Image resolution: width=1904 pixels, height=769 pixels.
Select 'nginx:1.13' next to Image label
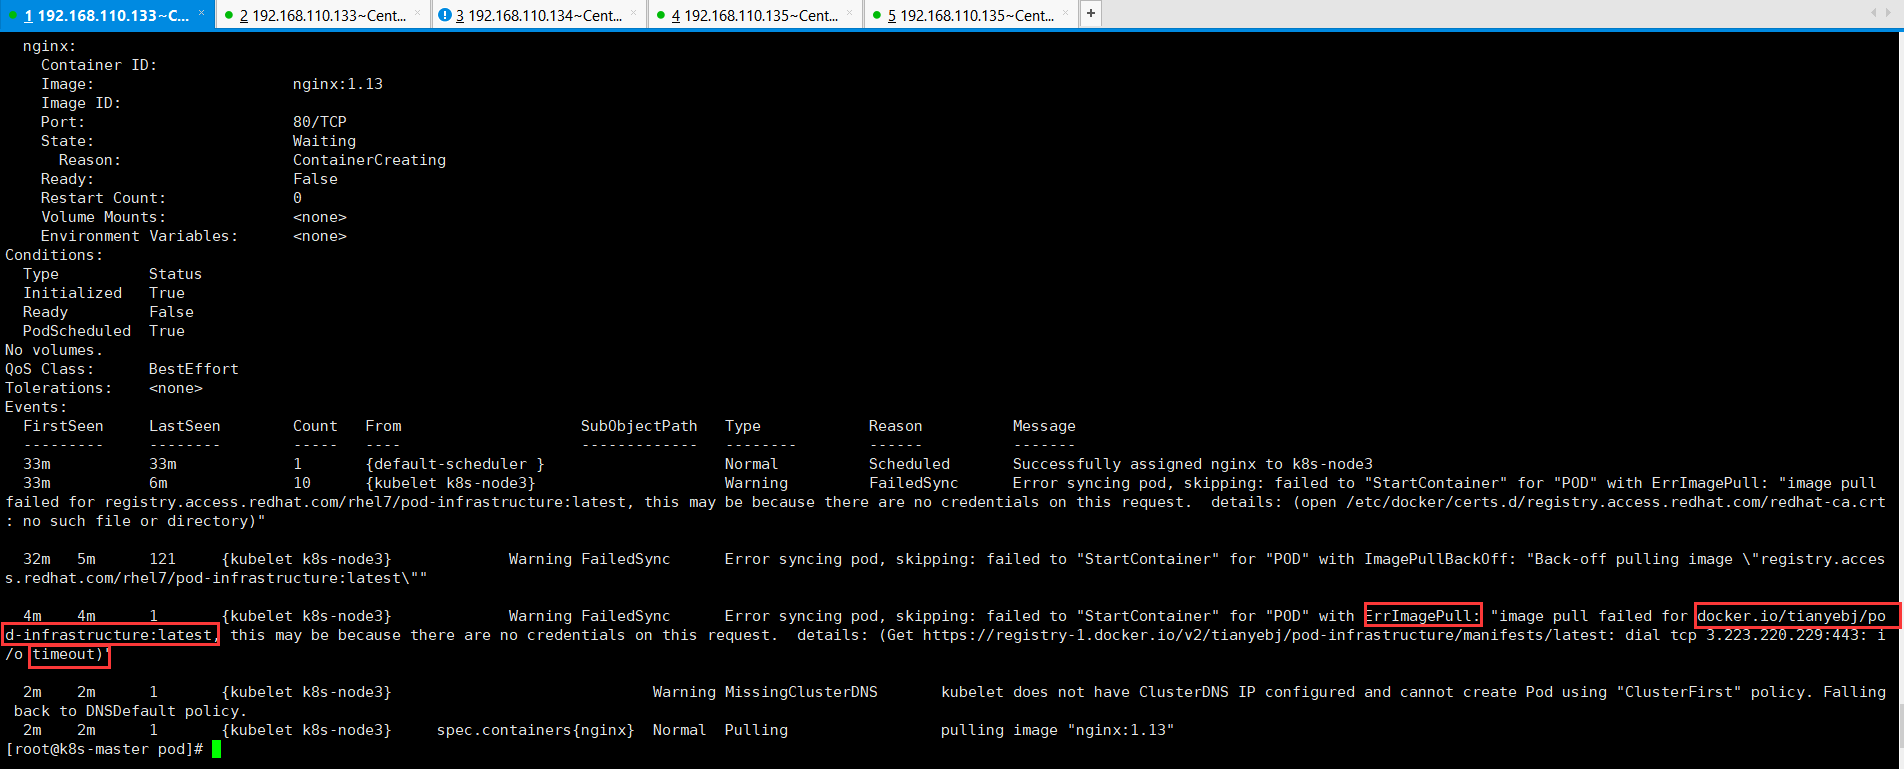point(338,84)
